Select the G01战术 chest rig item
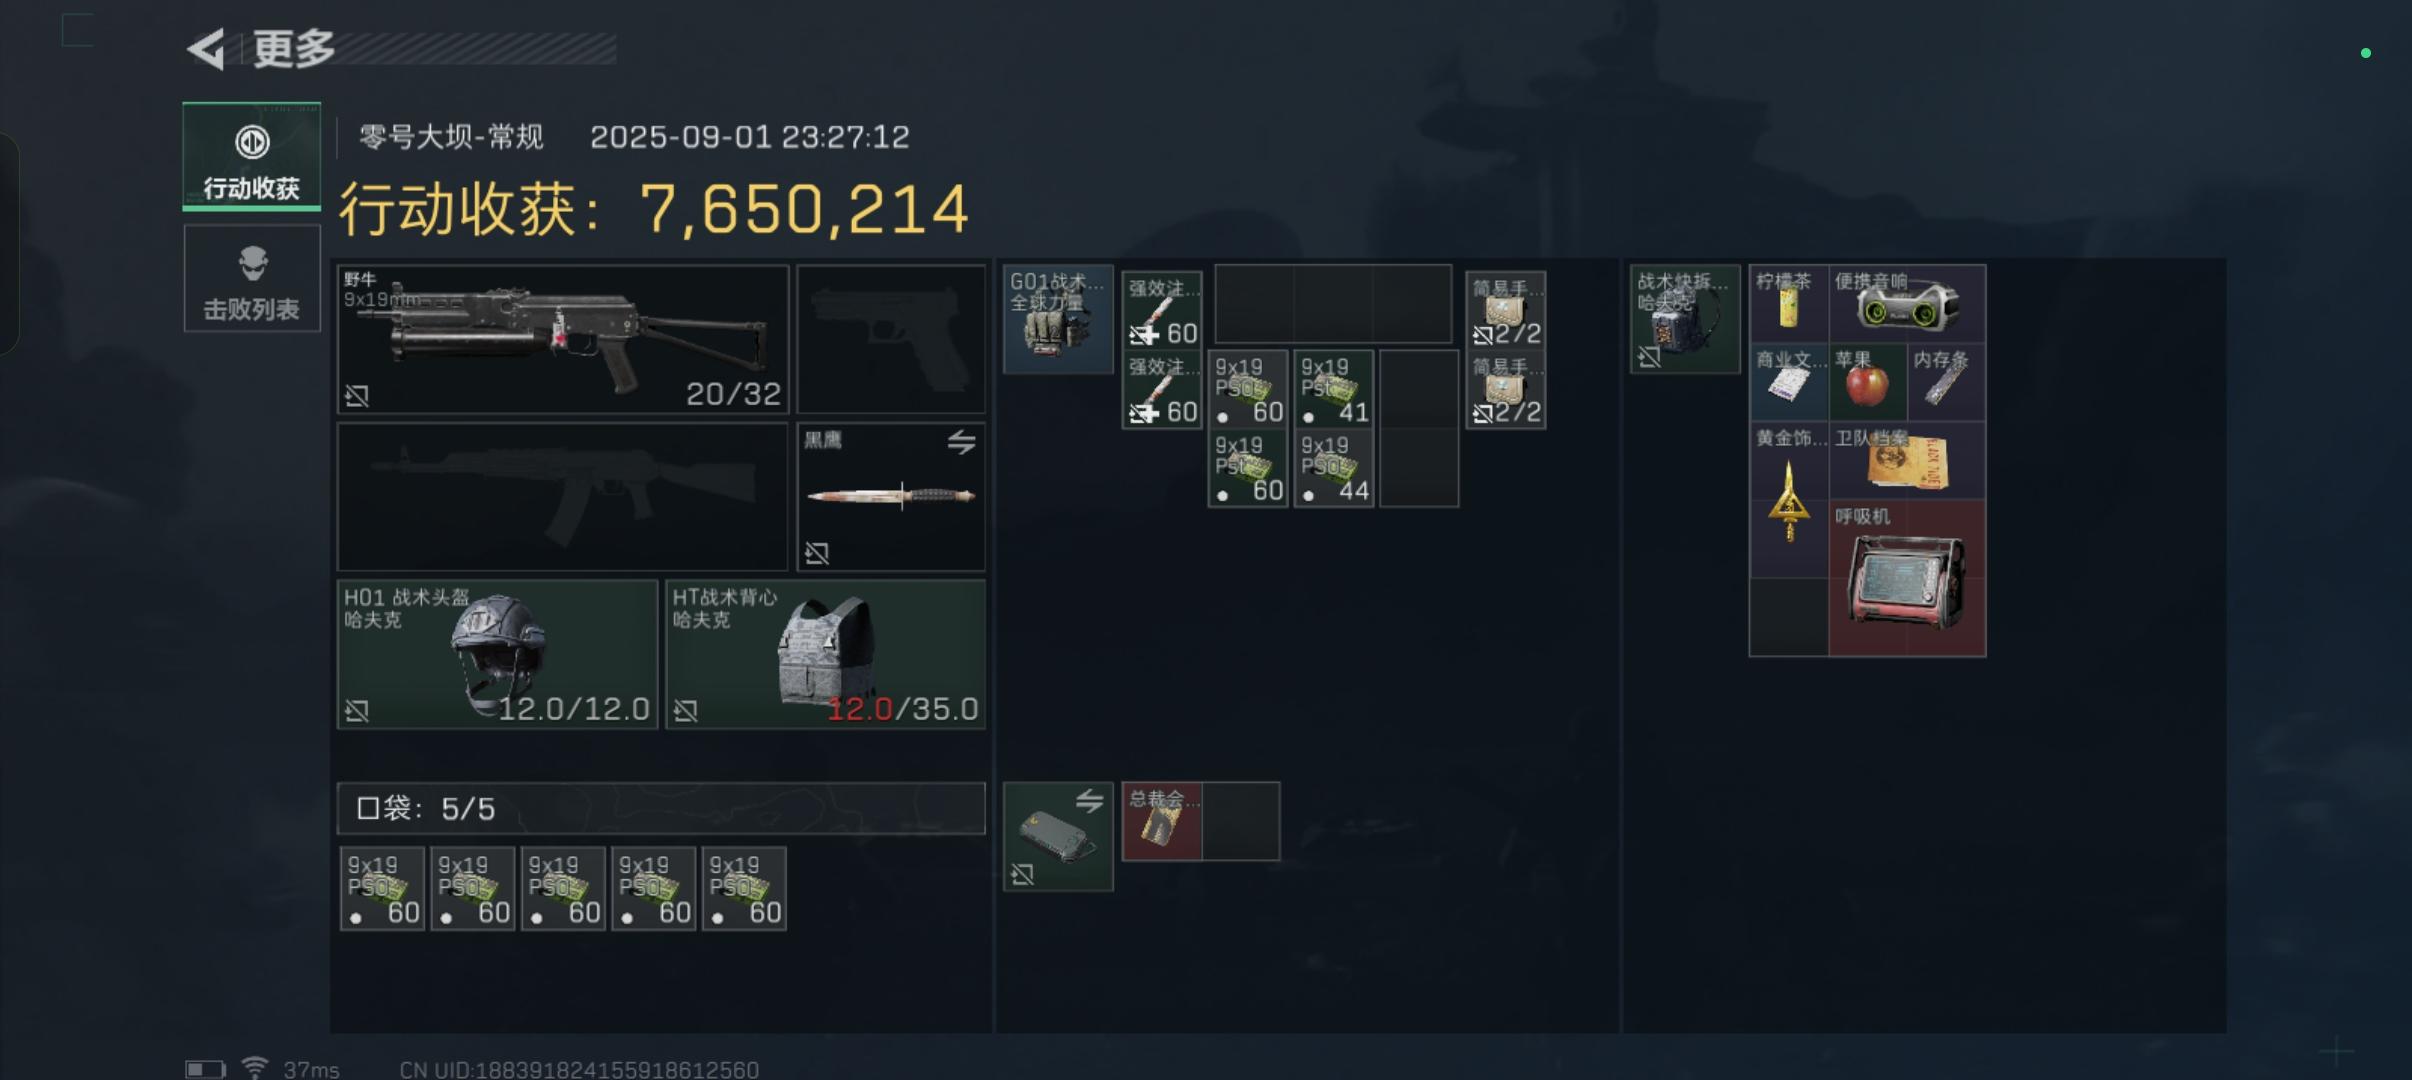Screen dimensions: 2412x1080 (1058, 319)
